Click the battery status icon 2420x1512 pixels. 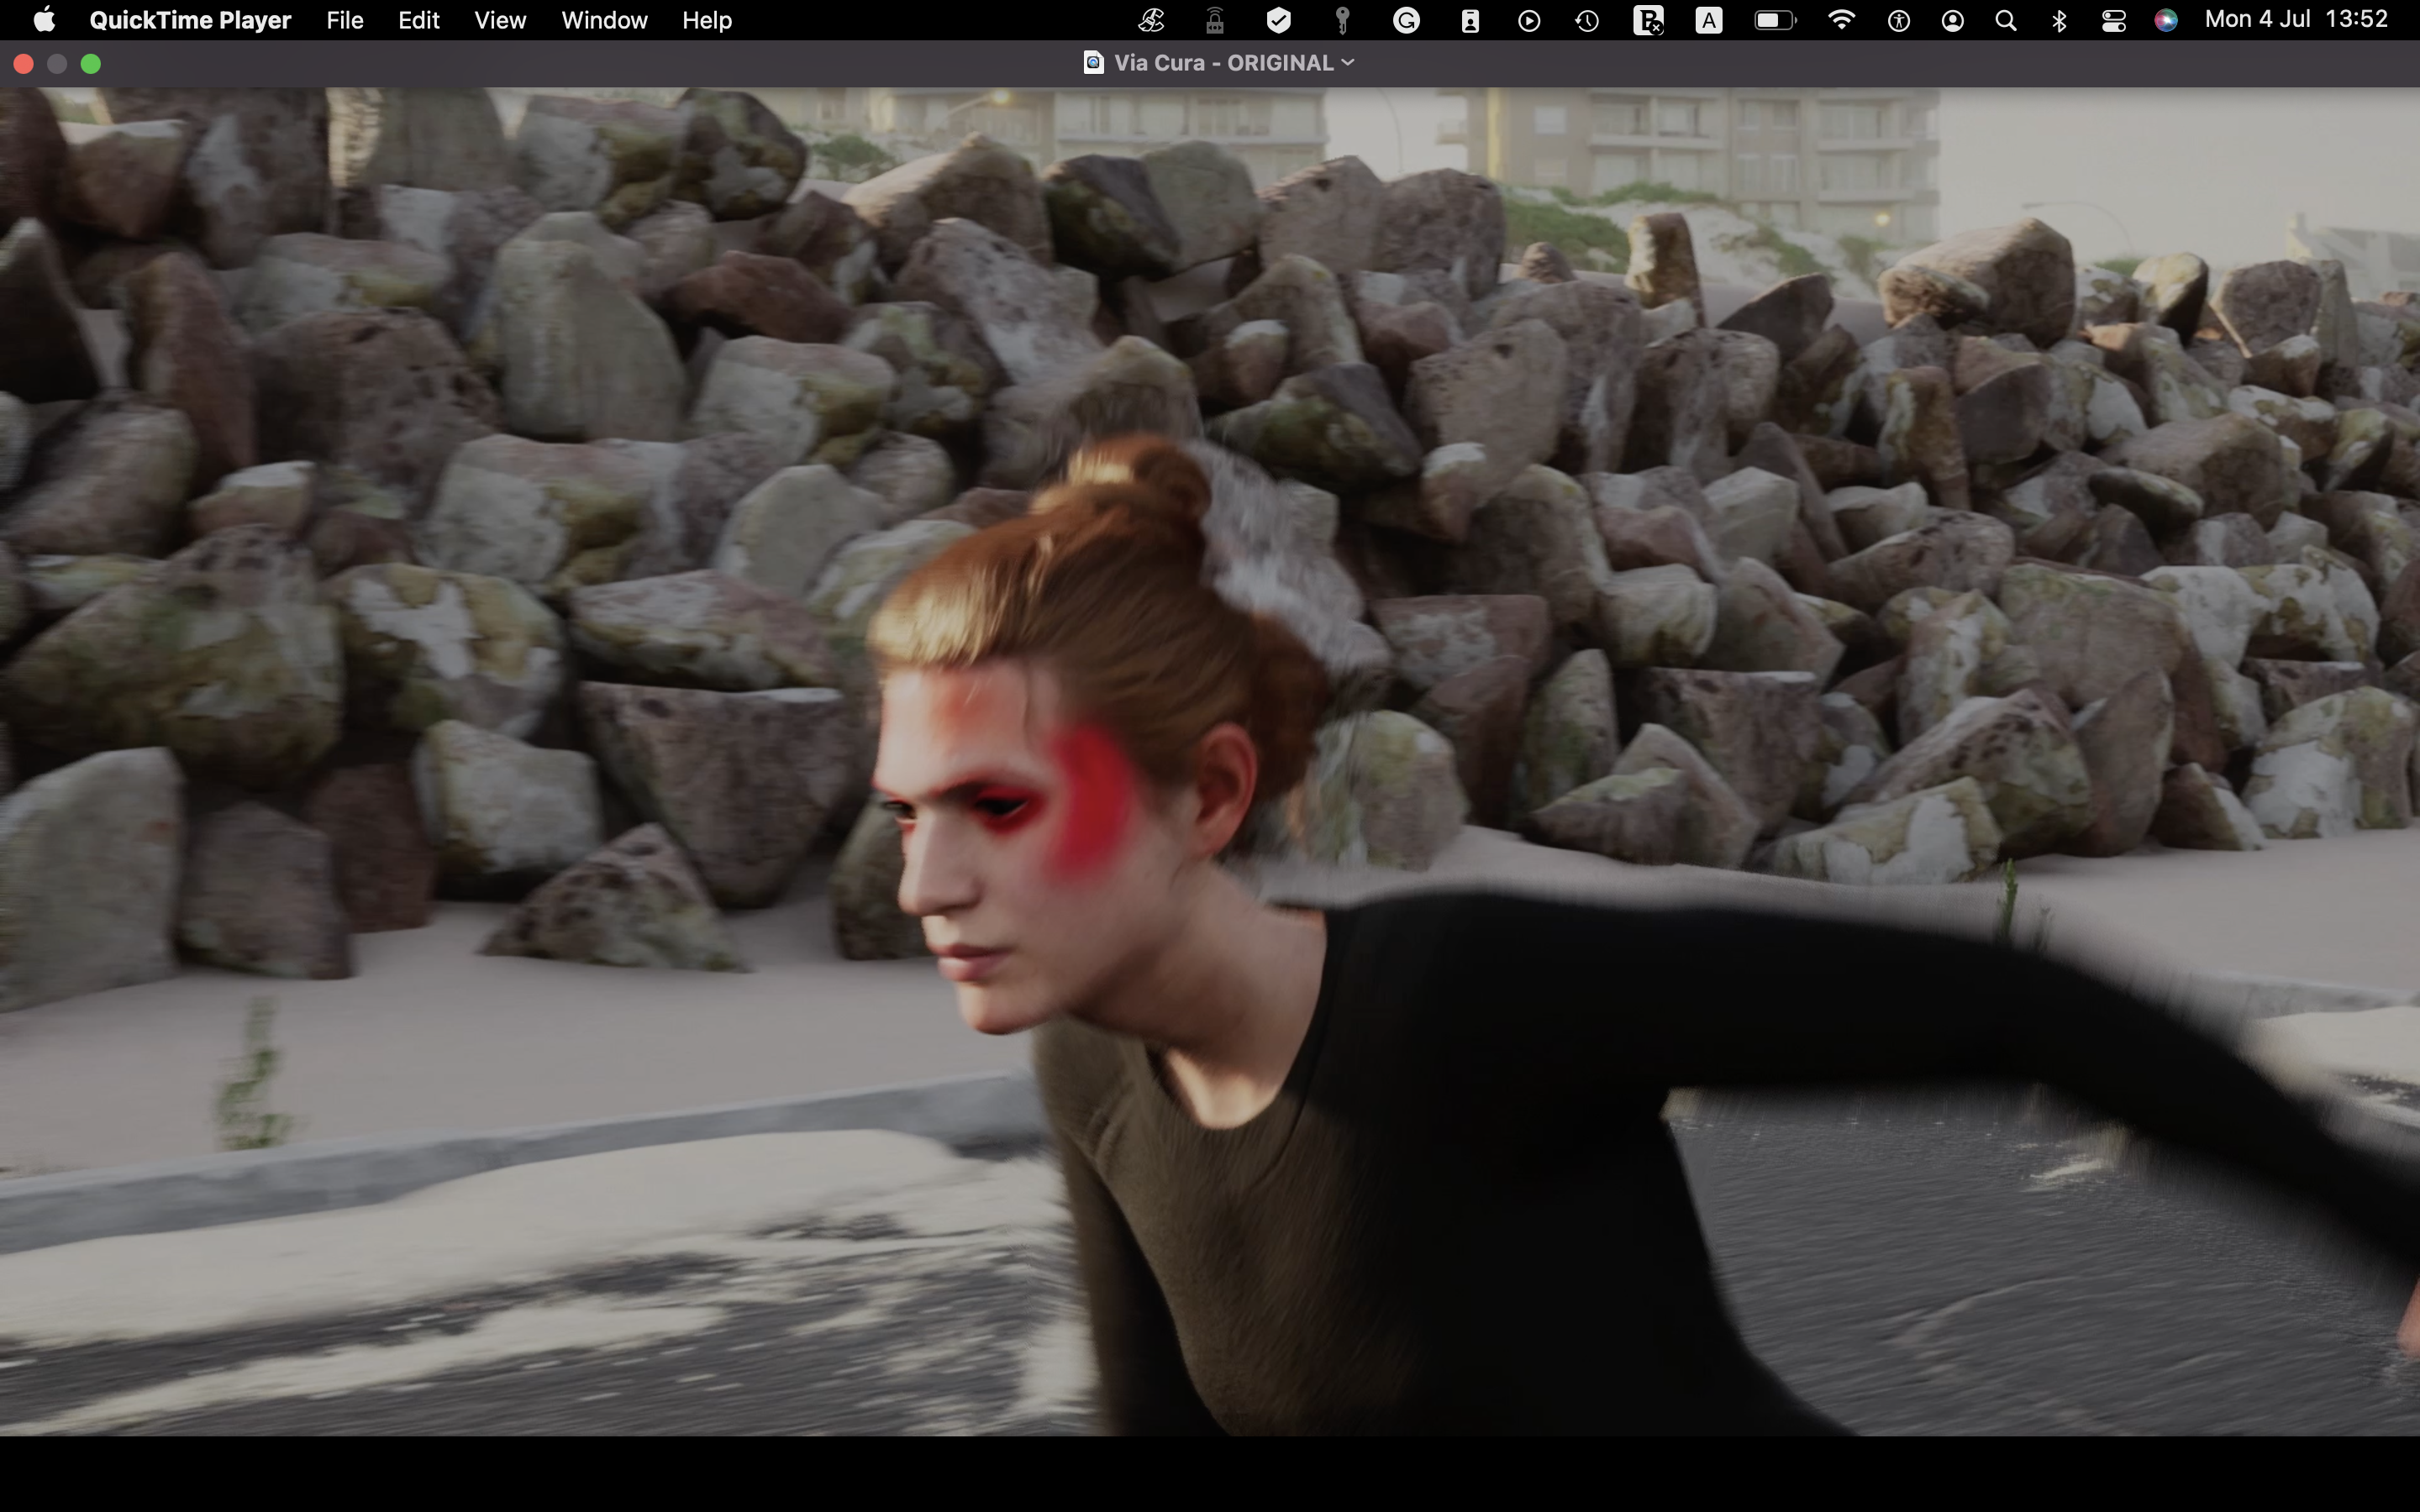point(1775,20)
